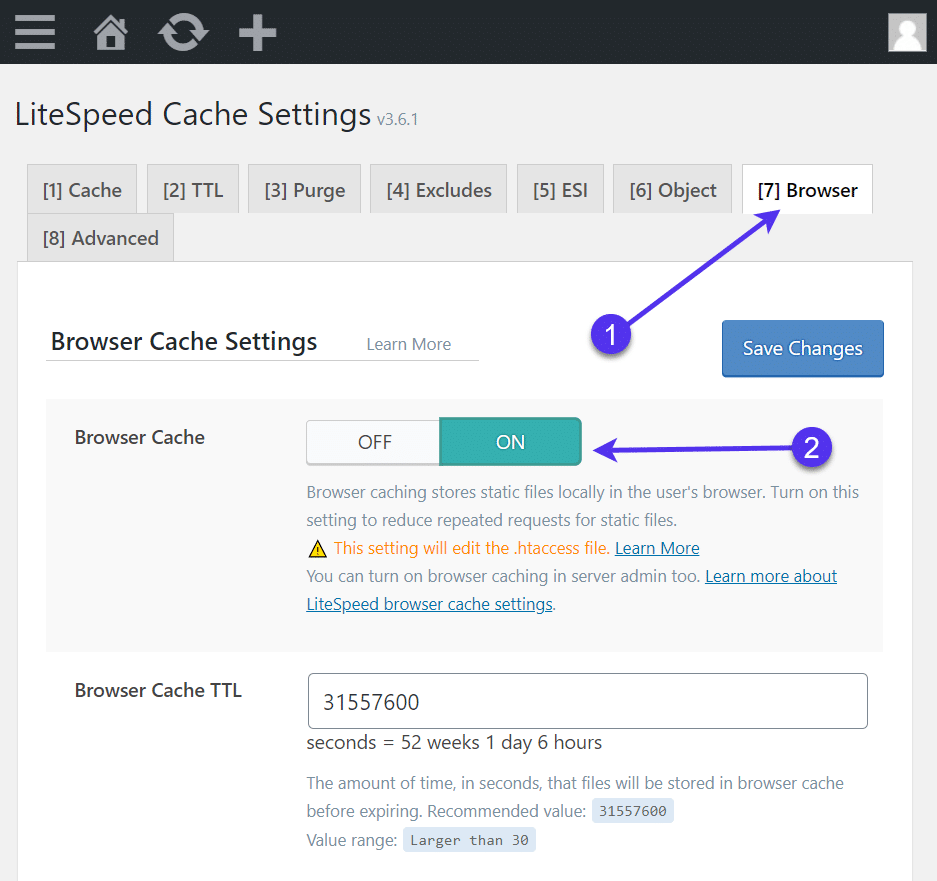This screenshot has width=937, height=881.
Task: Keep Browser Cache set to ON
Action: [x=510, y=441]
